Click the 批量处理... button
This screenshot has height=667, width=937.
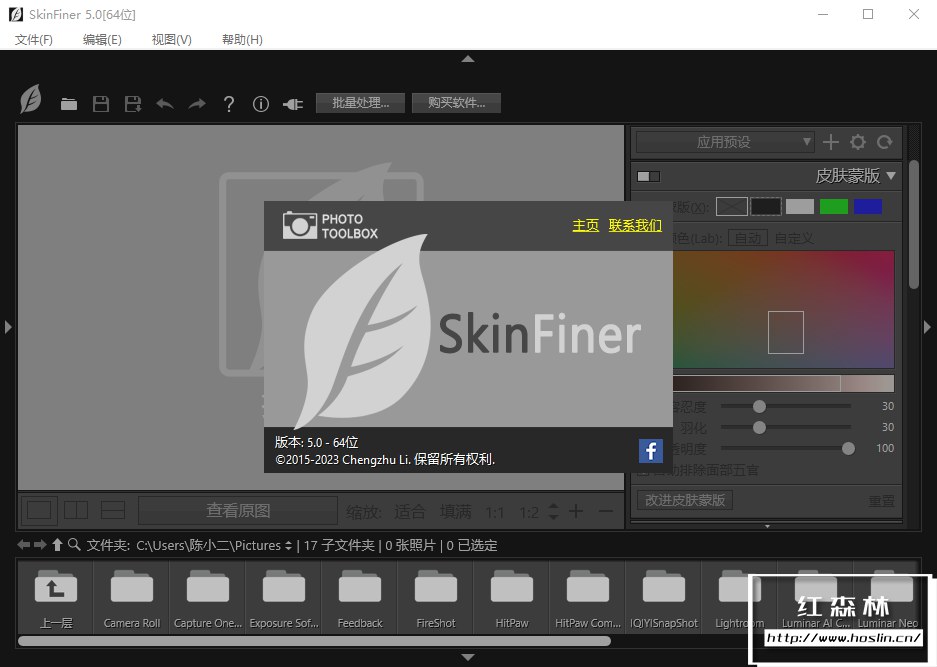360,103
